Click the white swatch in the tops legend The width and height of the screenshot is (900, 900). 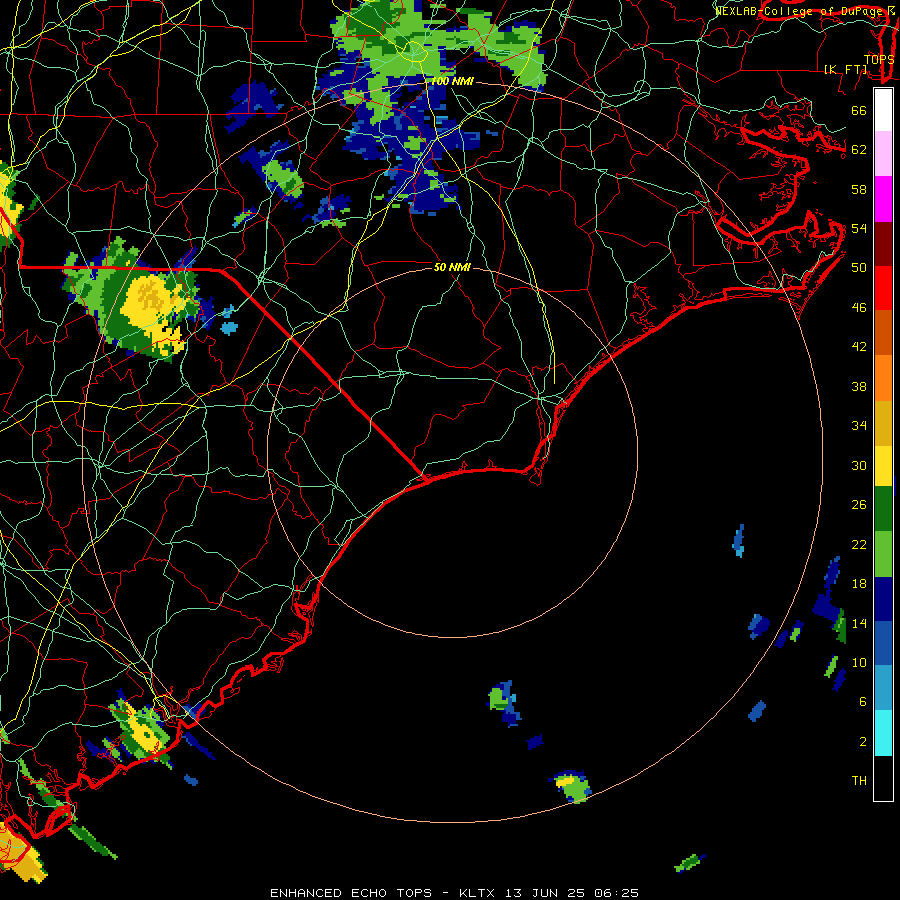point(883,110)
